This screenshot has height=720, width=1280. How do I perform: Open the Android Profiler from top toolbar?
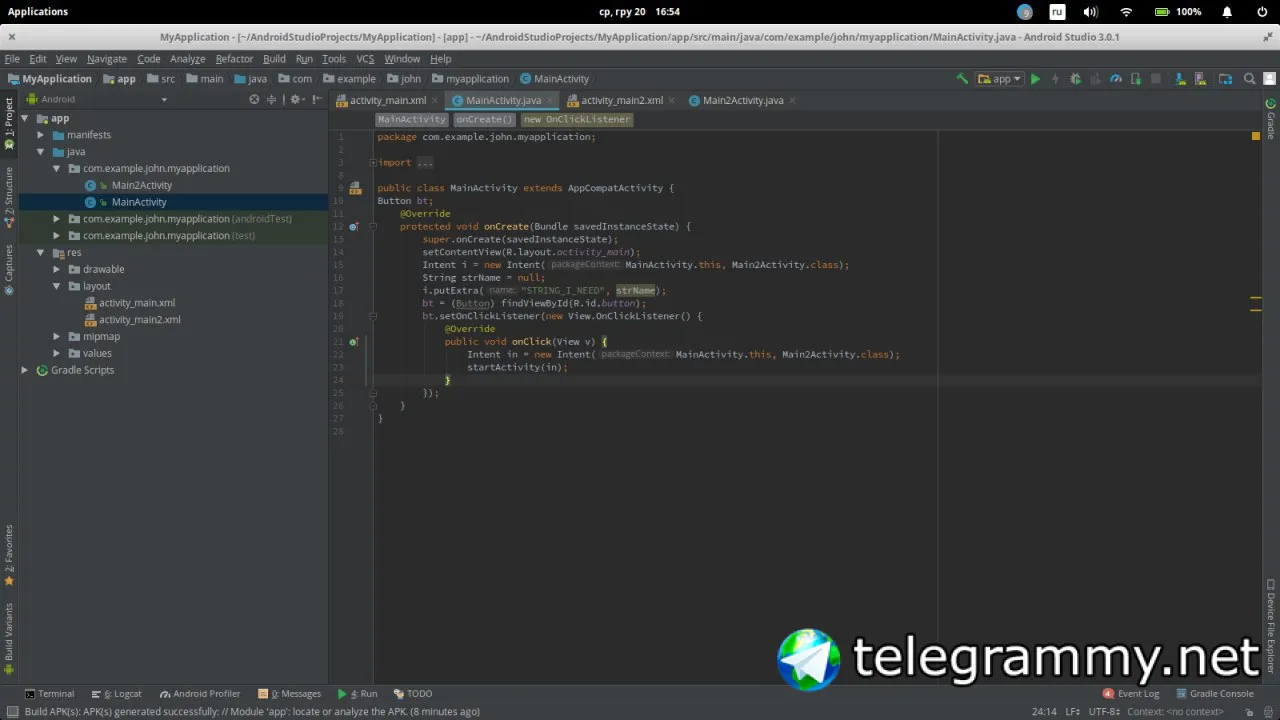pos(1116,79)
